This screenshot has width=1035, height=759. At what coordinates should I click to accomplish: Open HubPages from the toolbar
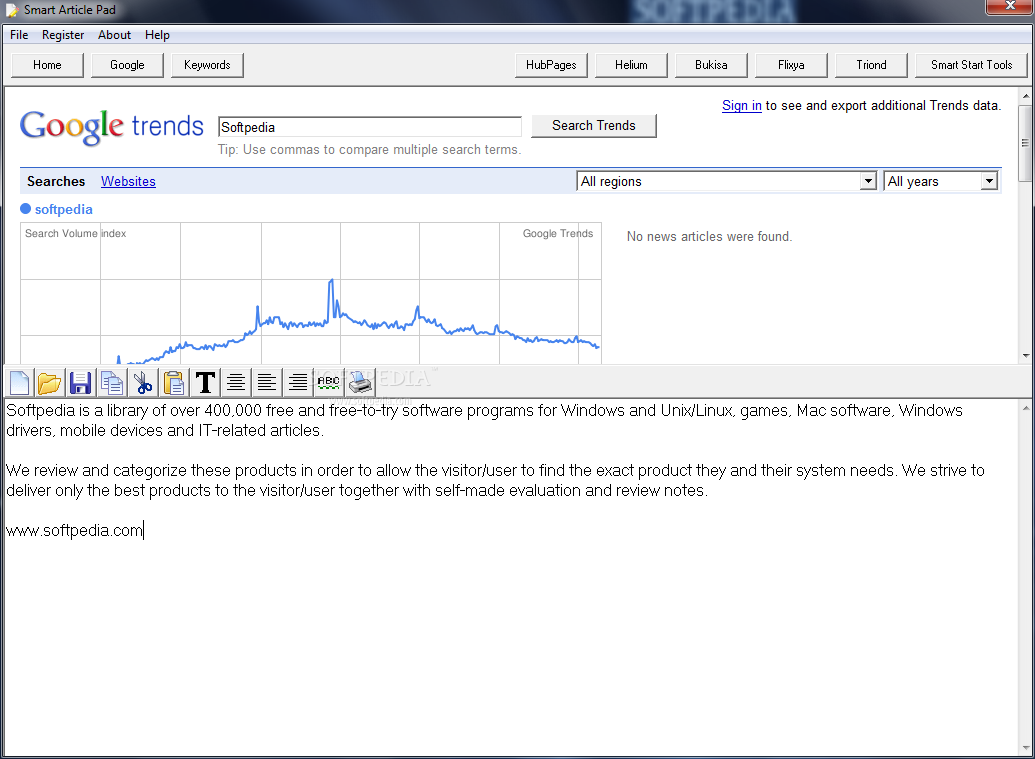click(x=551, y=65)
